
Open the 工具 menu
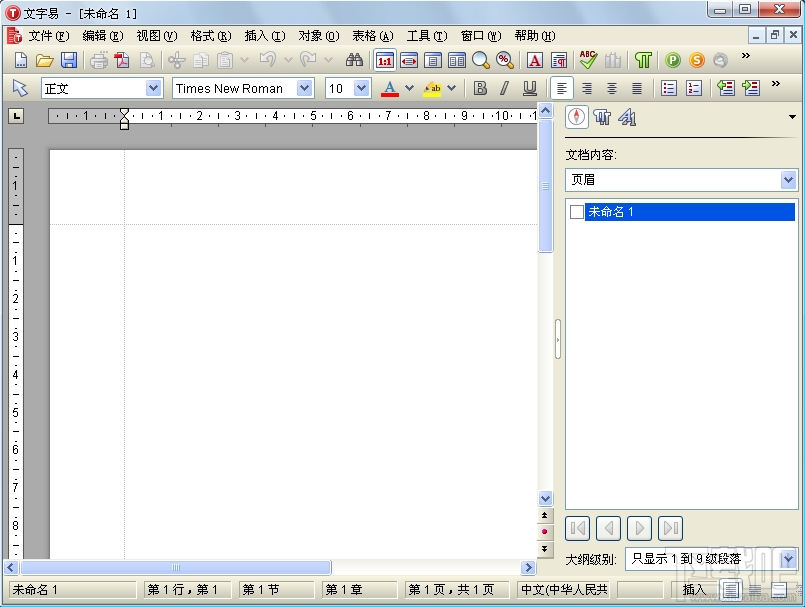click(426, 35)
